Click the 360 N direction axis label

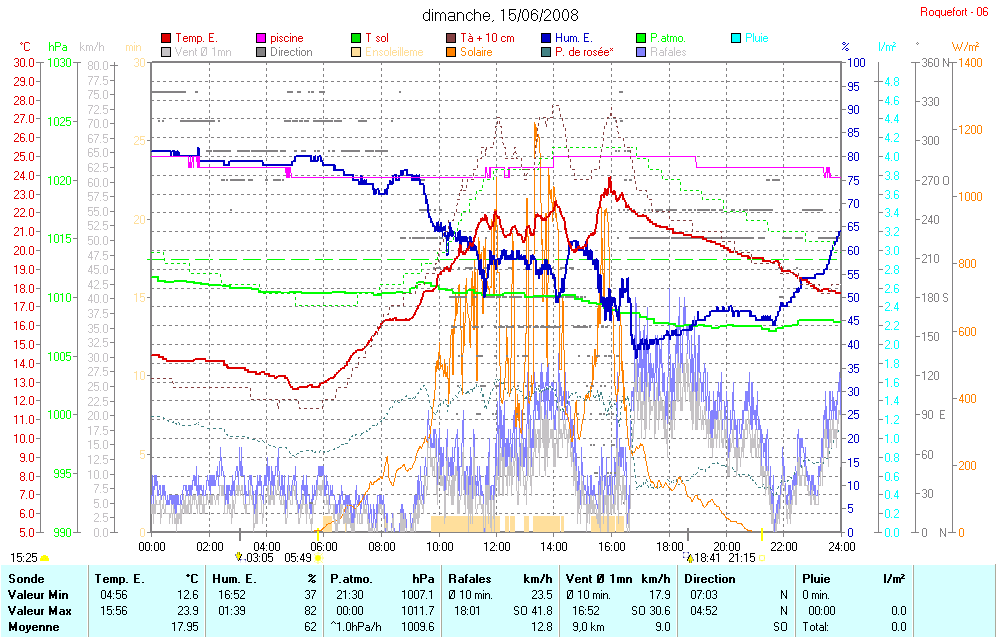(x=937, y=63)
